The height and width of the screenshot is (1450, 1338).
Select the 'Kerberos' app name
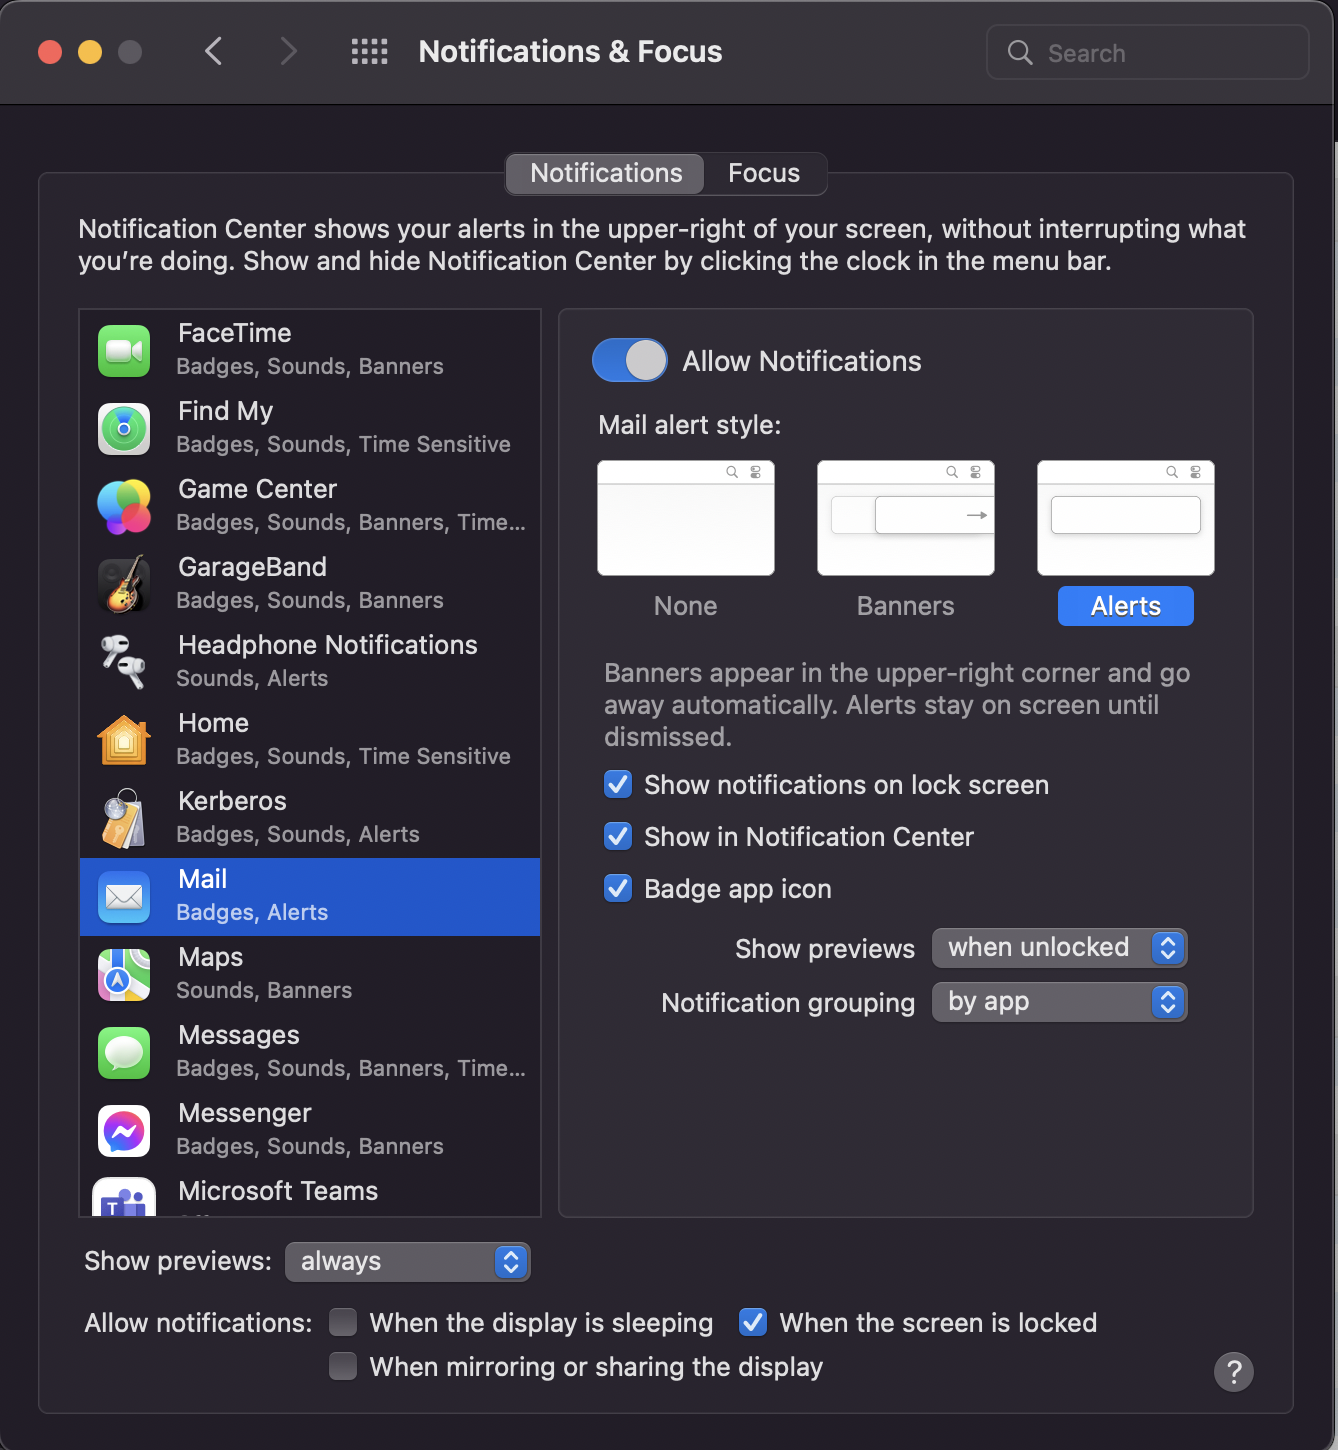point(233,801)
